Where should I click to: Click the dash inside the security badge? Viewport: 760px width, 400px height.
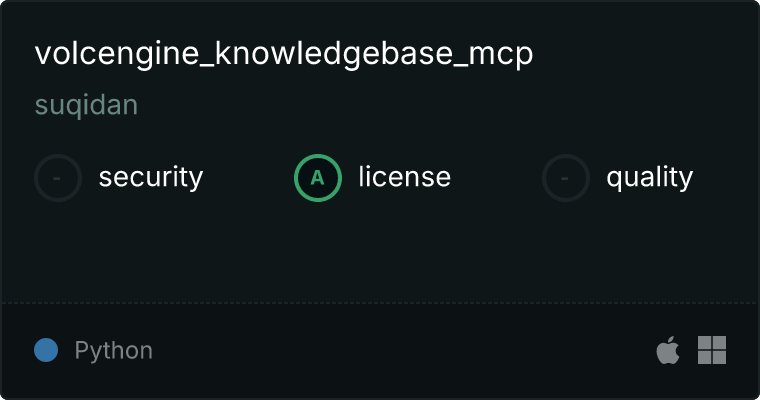(57, 178)
